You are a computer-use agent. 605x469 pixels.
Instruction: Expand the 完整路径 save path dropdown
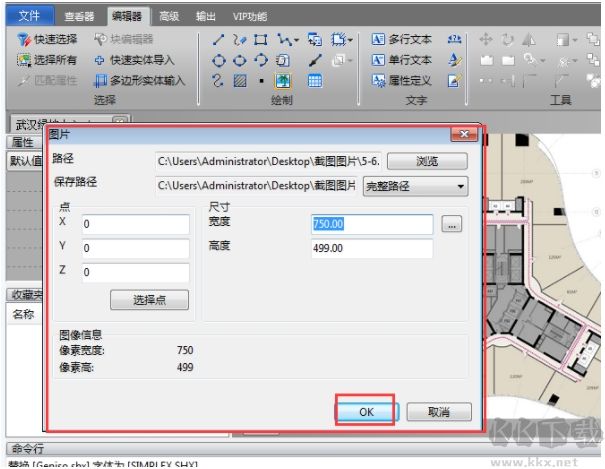[x=460, y=185]
